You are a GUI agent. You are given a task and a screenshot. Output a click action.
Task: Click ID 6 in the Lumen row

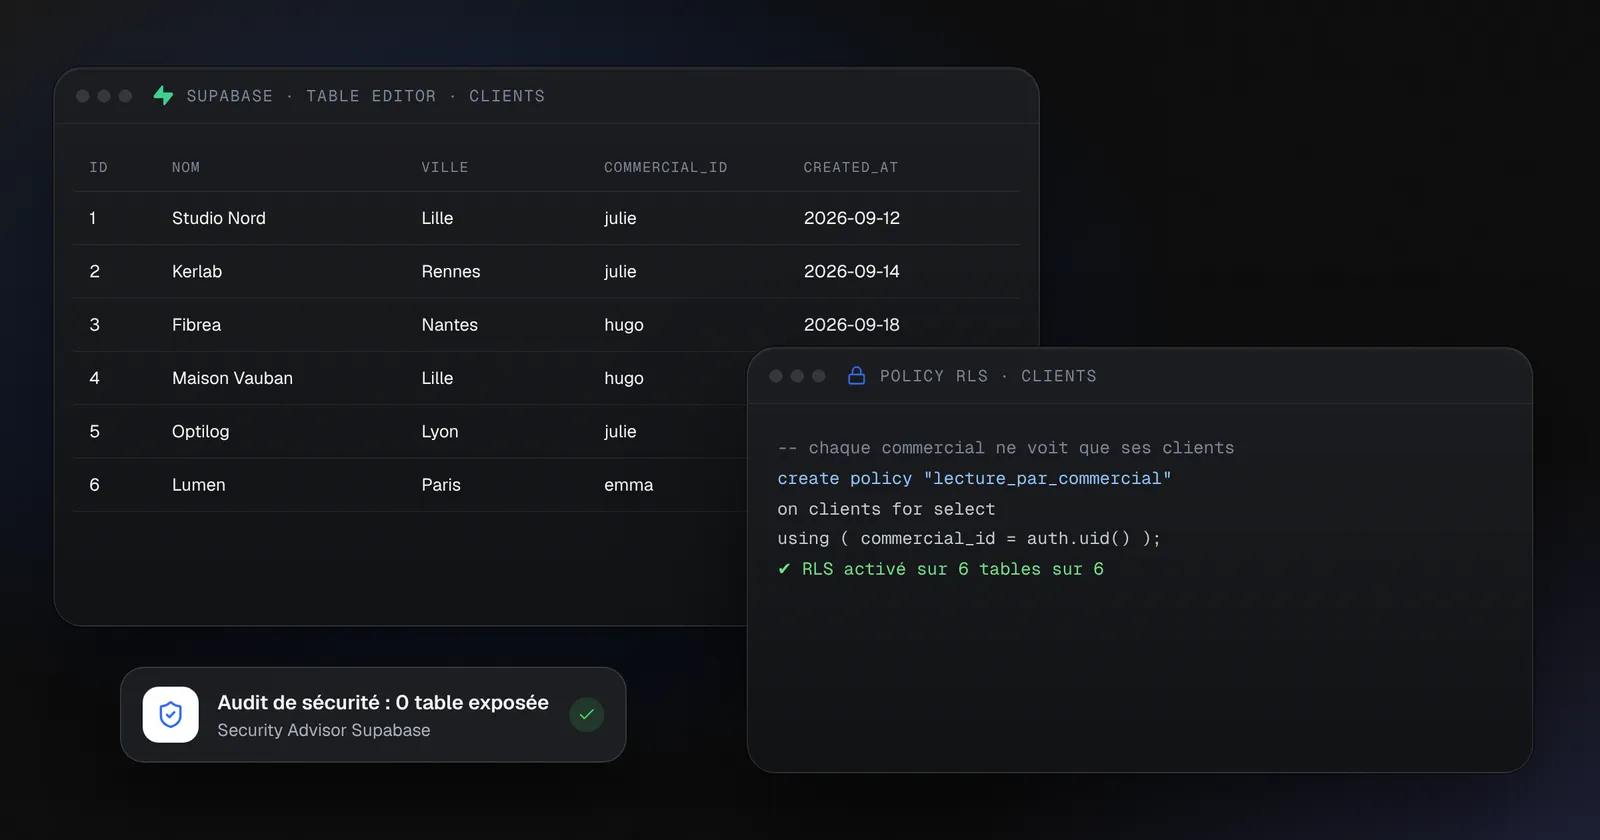94,485
